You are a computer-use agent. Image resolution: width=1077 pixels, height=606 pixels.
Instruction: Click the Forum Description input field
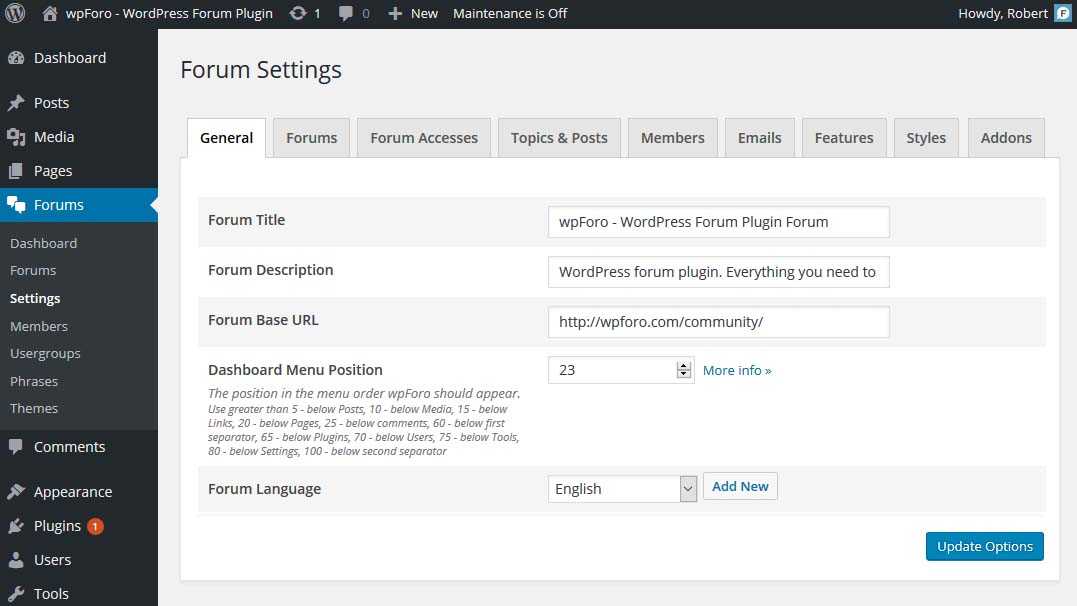coord(718,272)
